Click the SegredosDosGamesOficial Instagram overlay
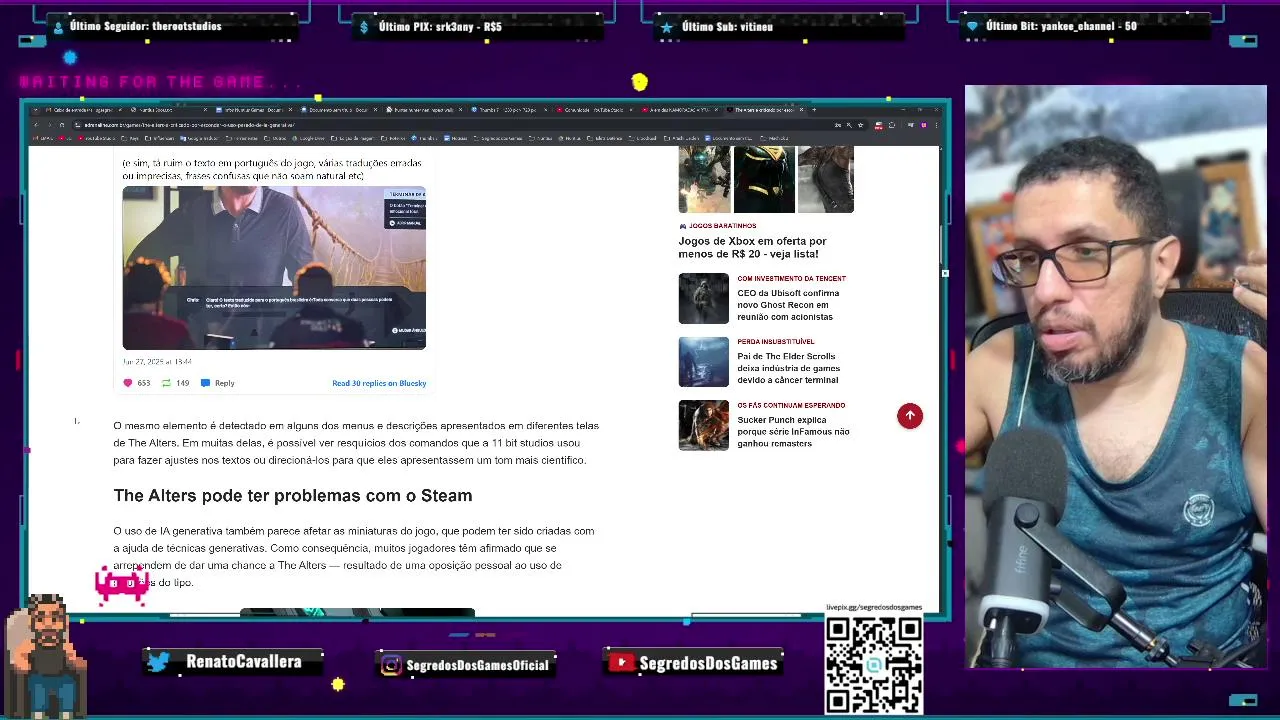The width and height of the screenshot is (1280, 720). pos(466,665)
